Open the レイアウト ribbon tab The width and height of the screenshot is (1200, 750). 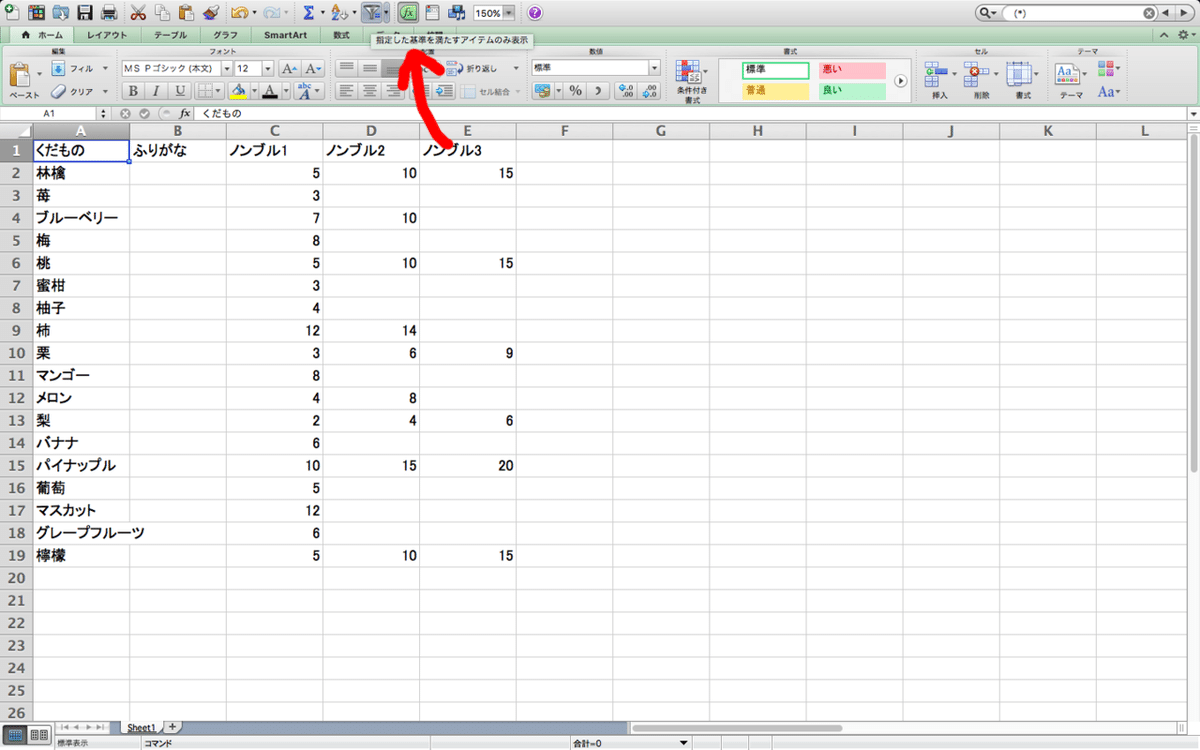click(x=107, y=35)
